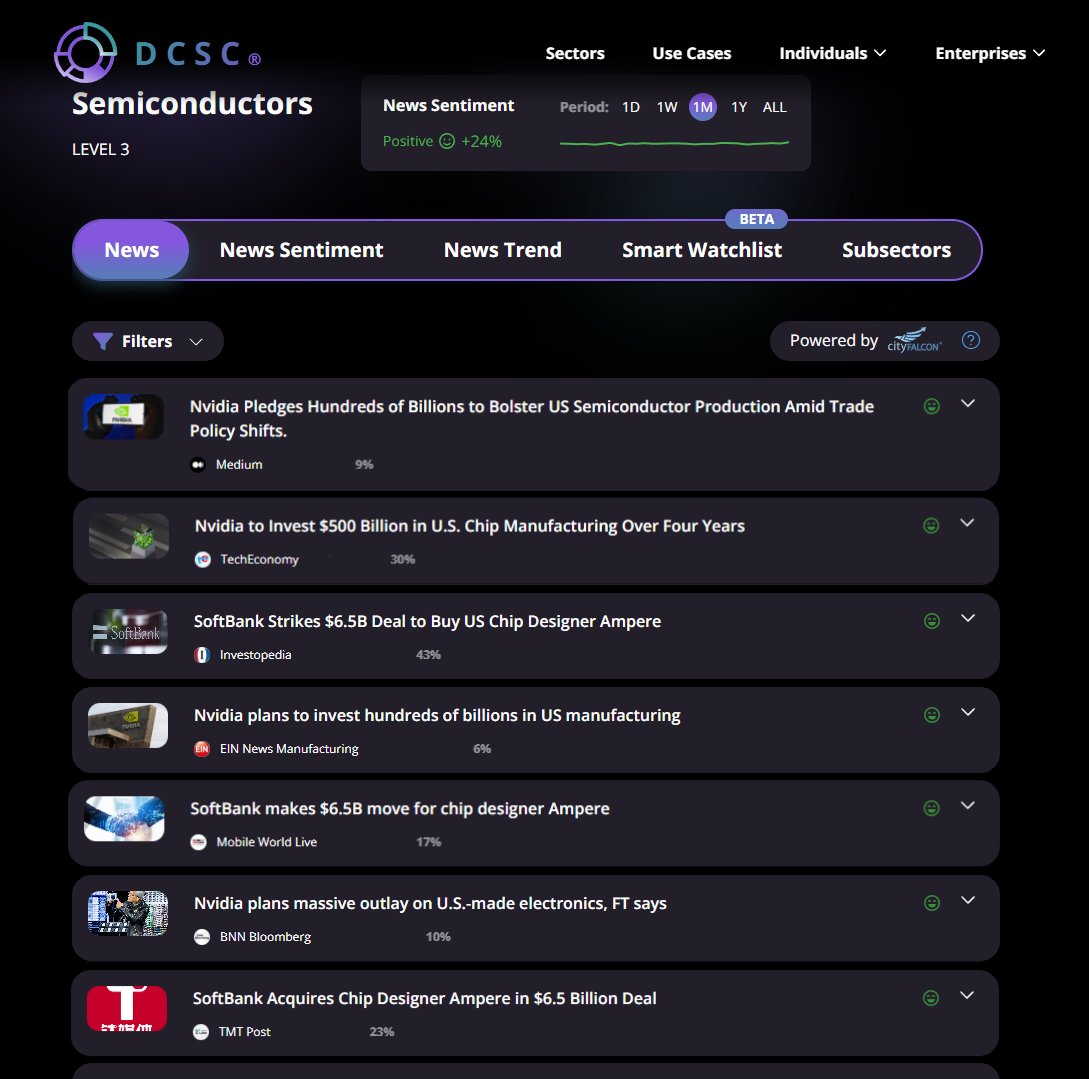Click smiley icon on SoftBank Strikes article

(x=931, y=621)
